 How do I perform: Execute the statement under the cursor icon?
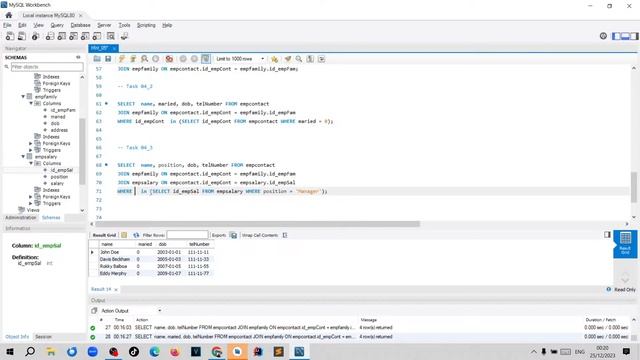[133, 59]
